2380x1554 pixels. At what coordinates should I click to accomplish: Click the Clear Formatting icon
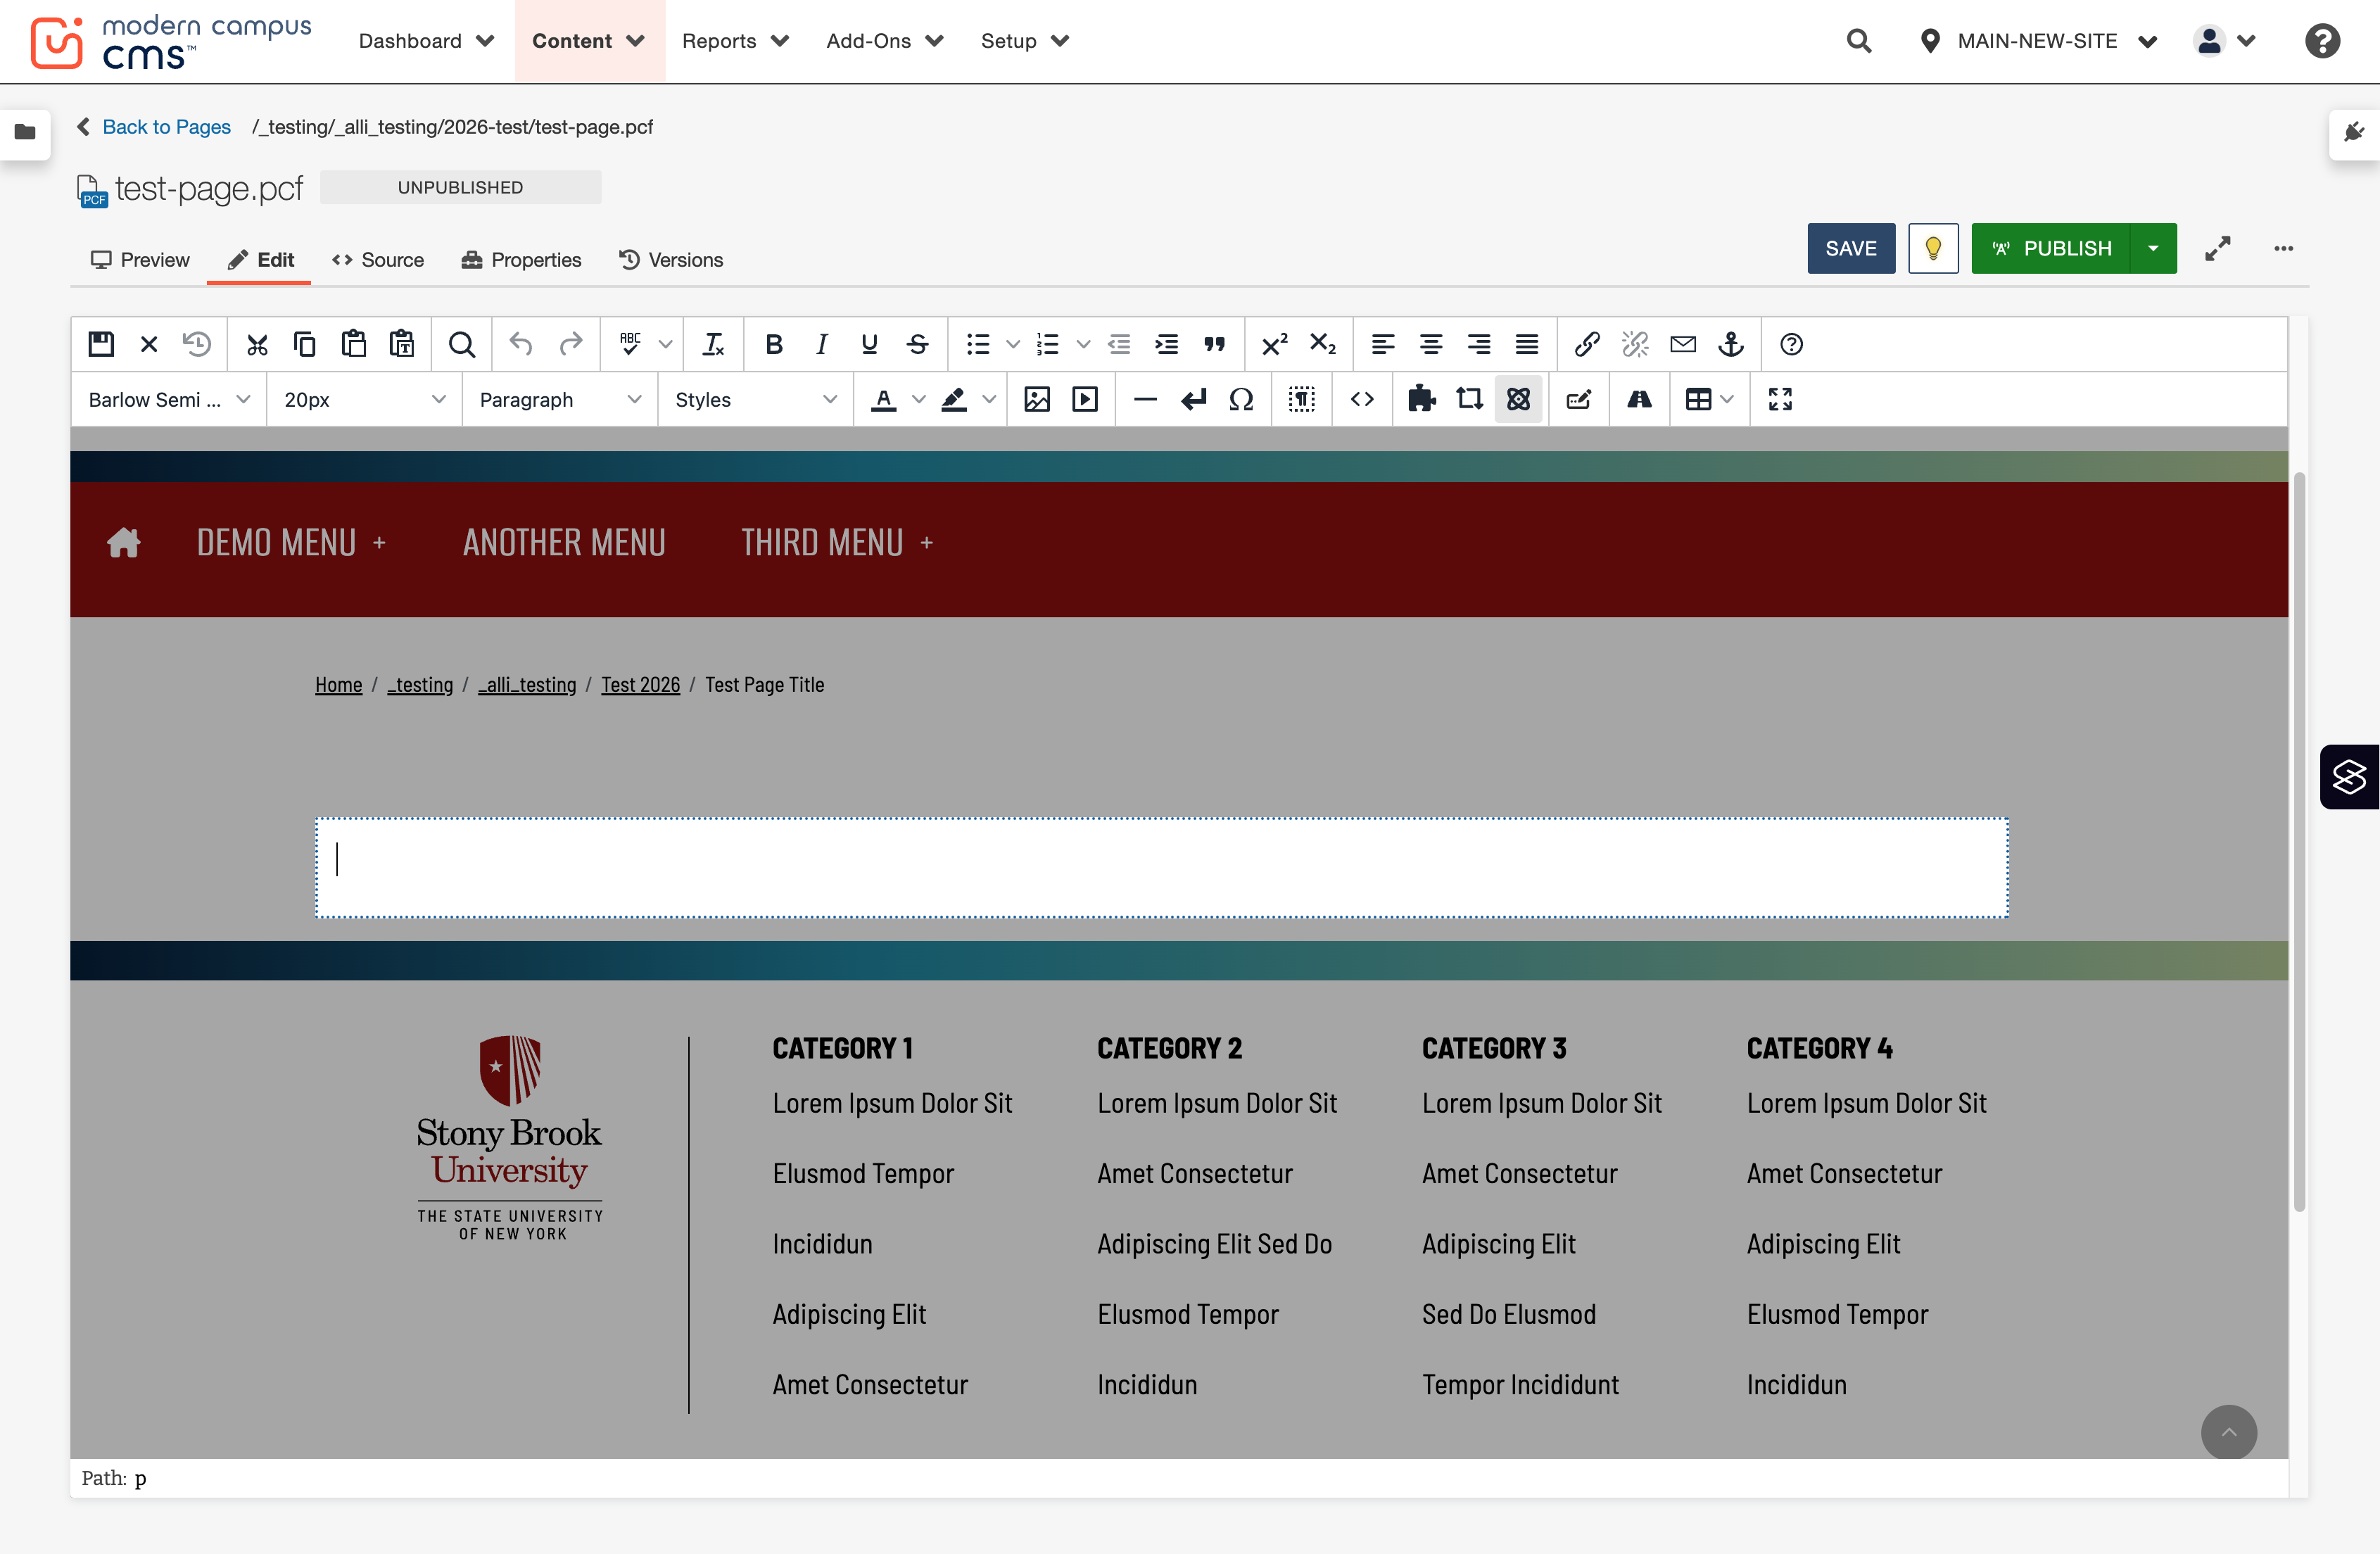click(713, 344)
